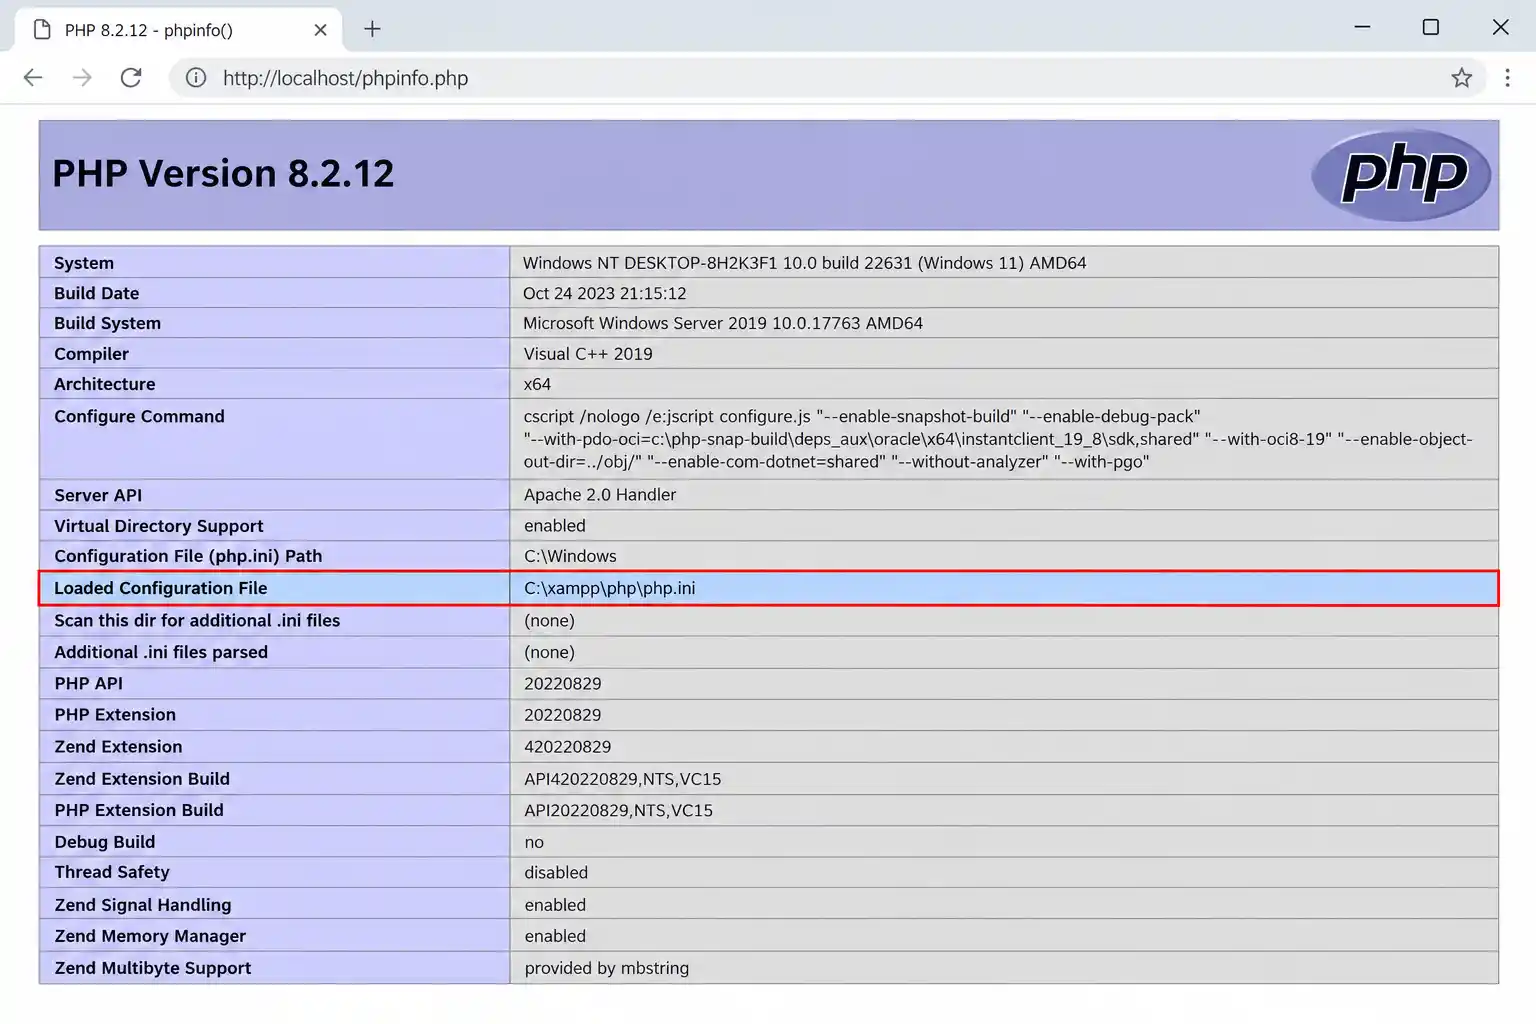Minimize the browser window

tap(1362, 27)
